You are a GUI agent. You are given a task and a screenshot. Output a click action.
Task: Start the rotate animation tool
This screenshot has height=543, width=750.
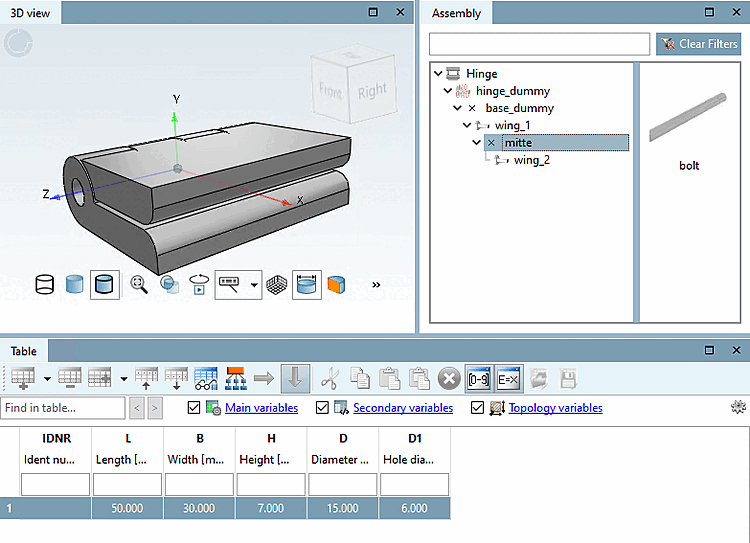point(199,284)
